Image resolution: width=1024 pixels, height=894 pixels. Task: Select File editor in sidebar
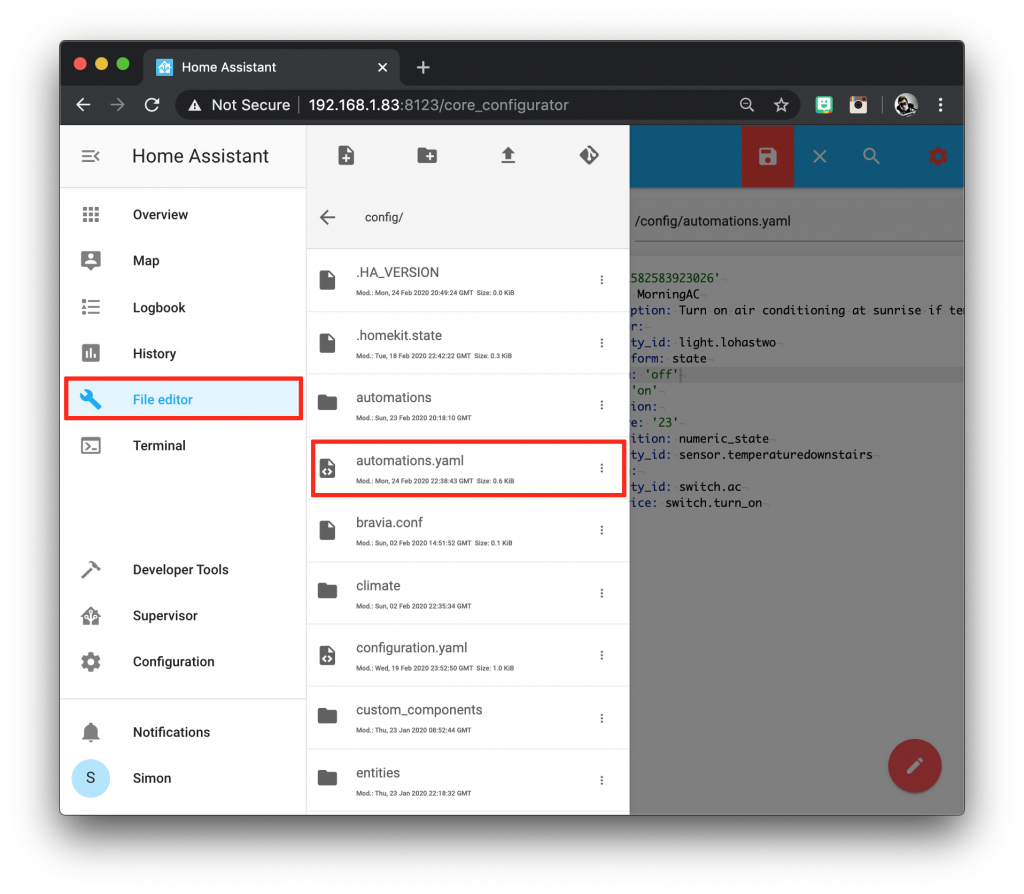point(183,399)
